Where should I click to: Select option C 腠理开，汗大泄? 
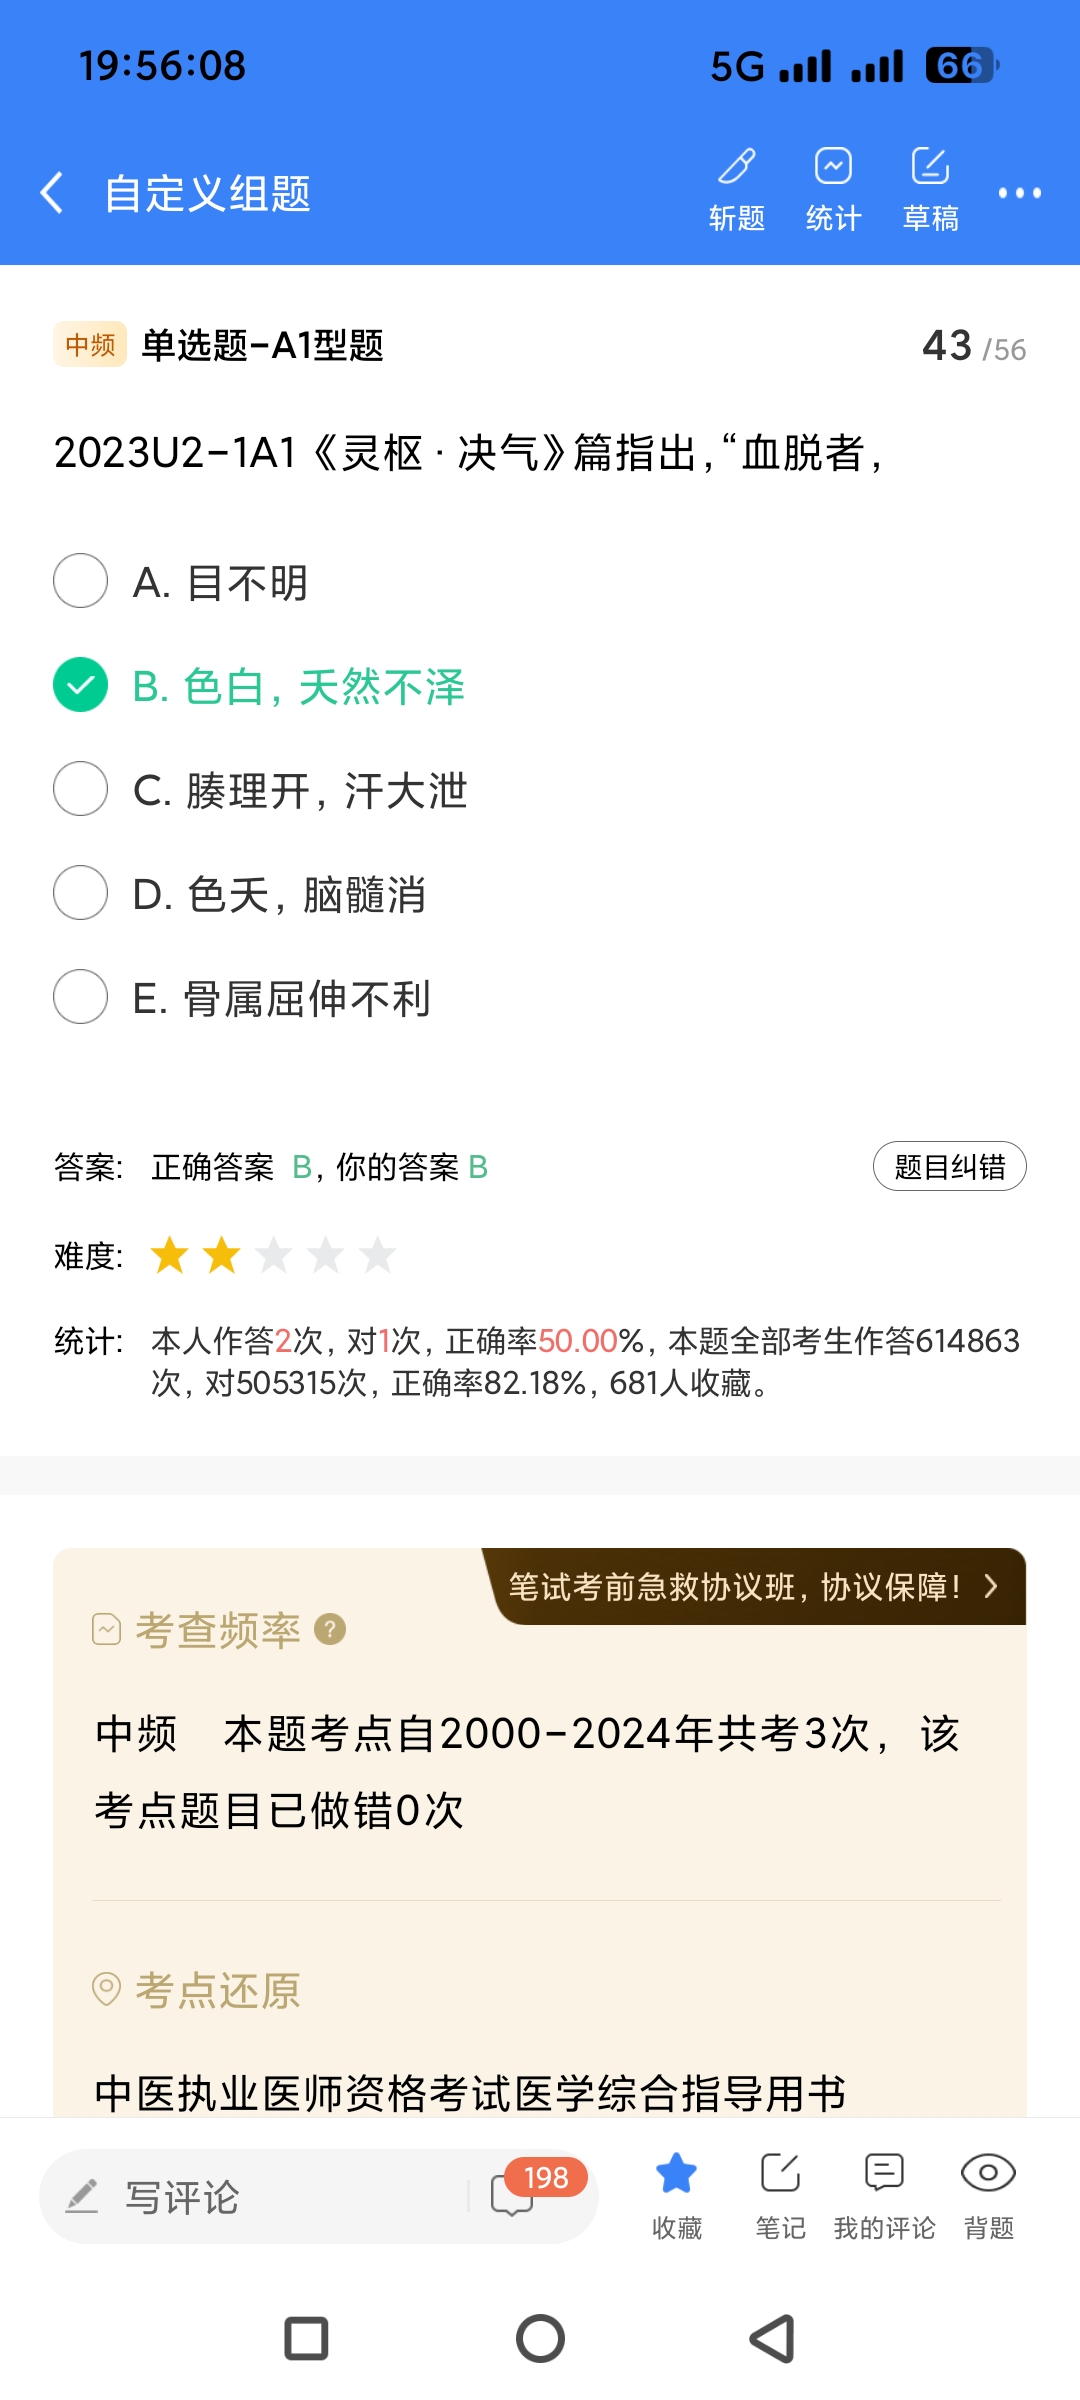coord(81,789)
